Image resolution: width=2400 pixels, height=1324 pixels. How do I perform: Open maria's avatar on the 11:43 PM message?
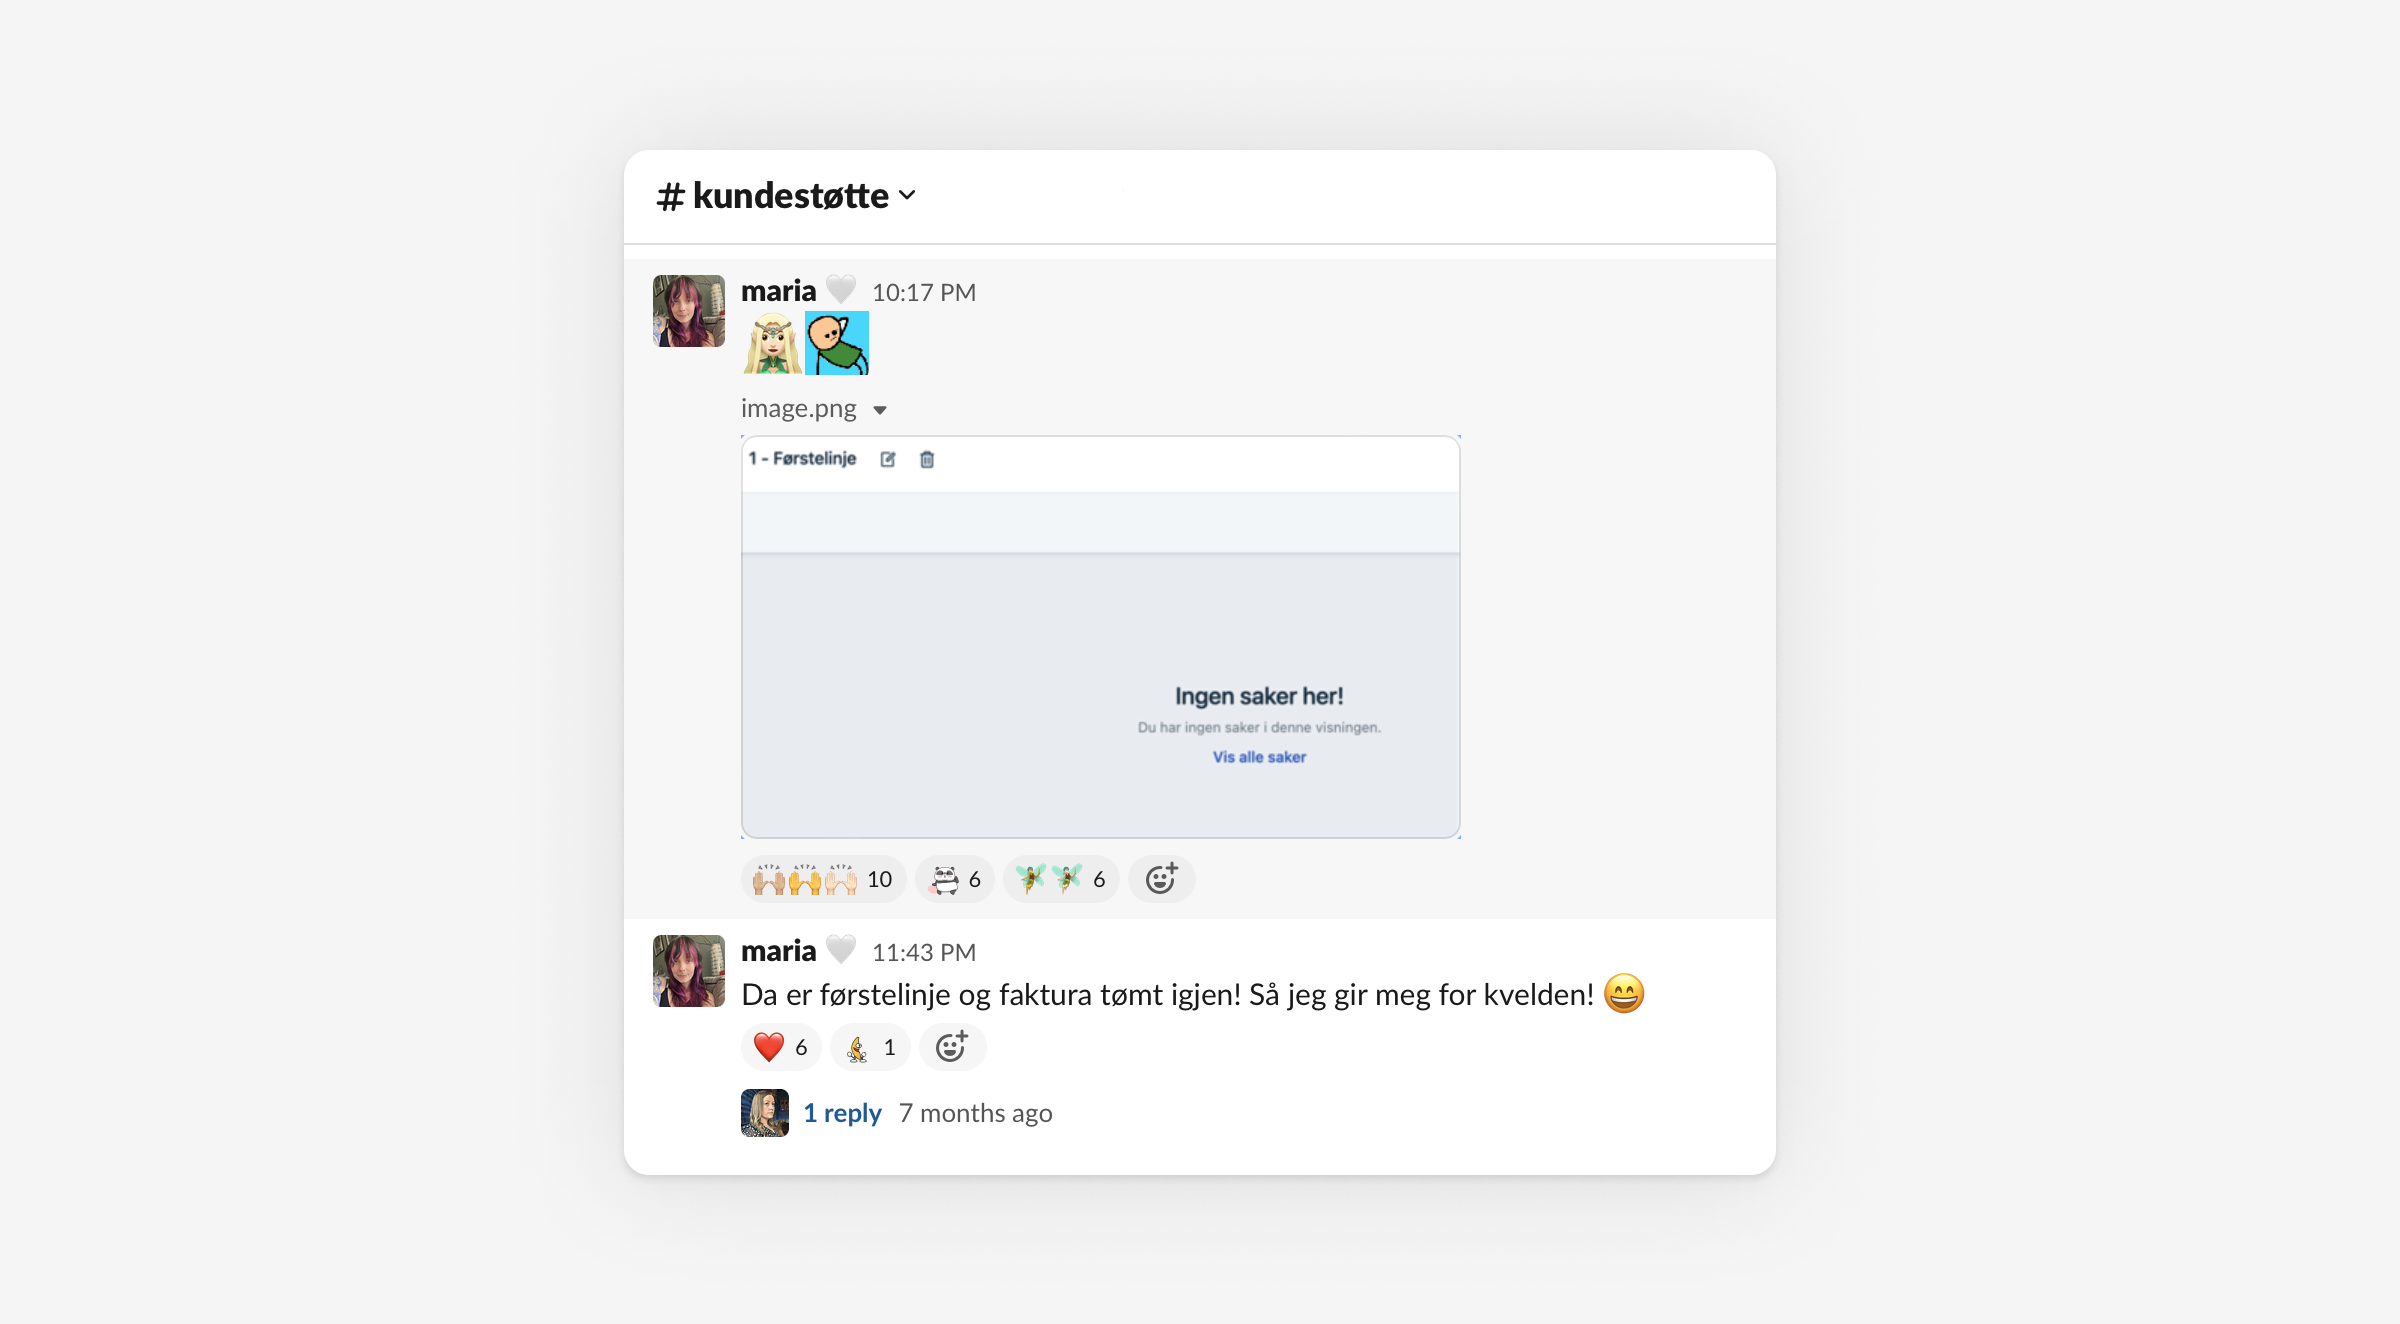coord(689,971)
